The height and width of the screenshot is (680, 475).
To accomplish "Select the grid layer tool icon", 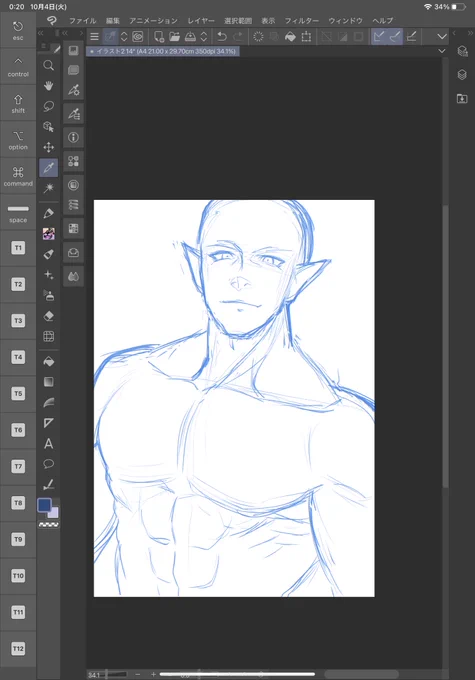I will [49, 336].
